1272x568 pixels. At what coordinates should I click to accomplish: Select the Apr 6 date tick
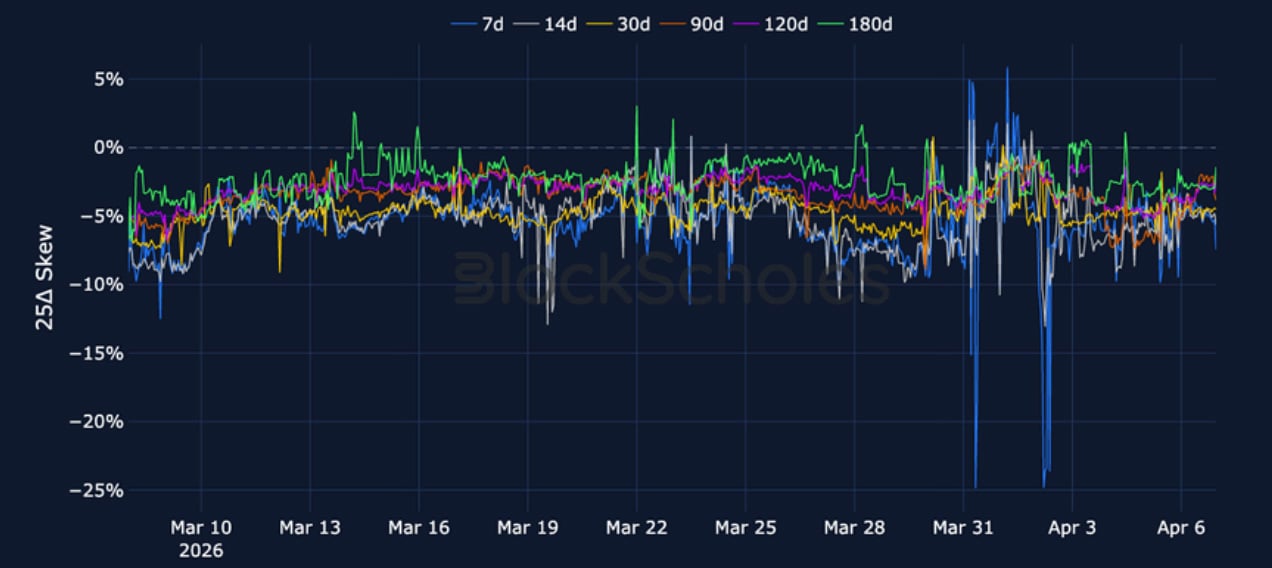point(1181,527)
